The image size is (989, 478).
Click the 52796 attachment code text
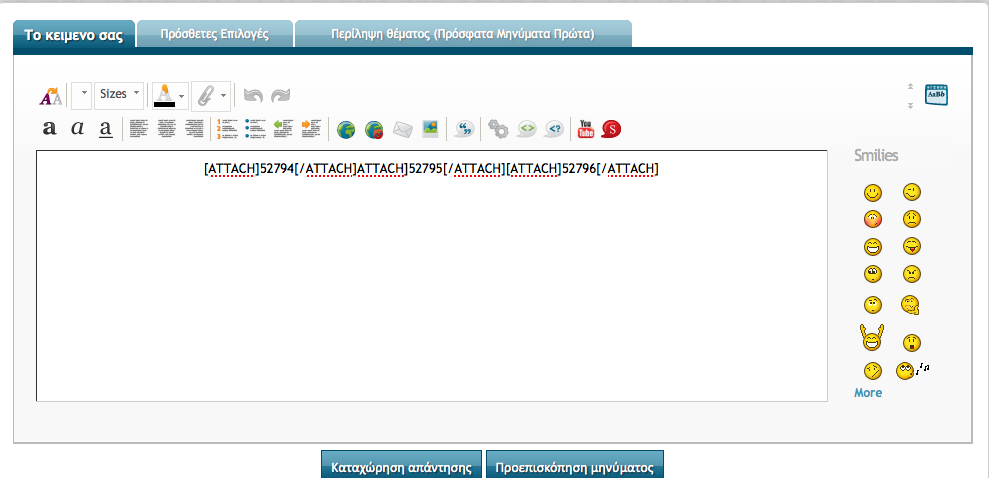[x=579, y=168]
